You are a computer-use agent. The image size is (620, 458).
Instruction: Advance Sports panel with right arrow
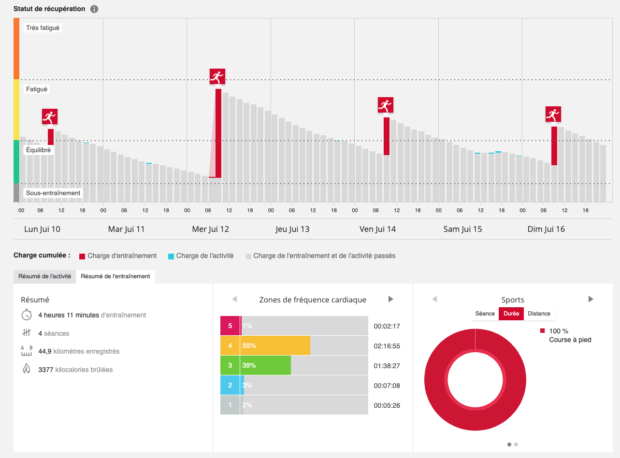pos(591,299)
